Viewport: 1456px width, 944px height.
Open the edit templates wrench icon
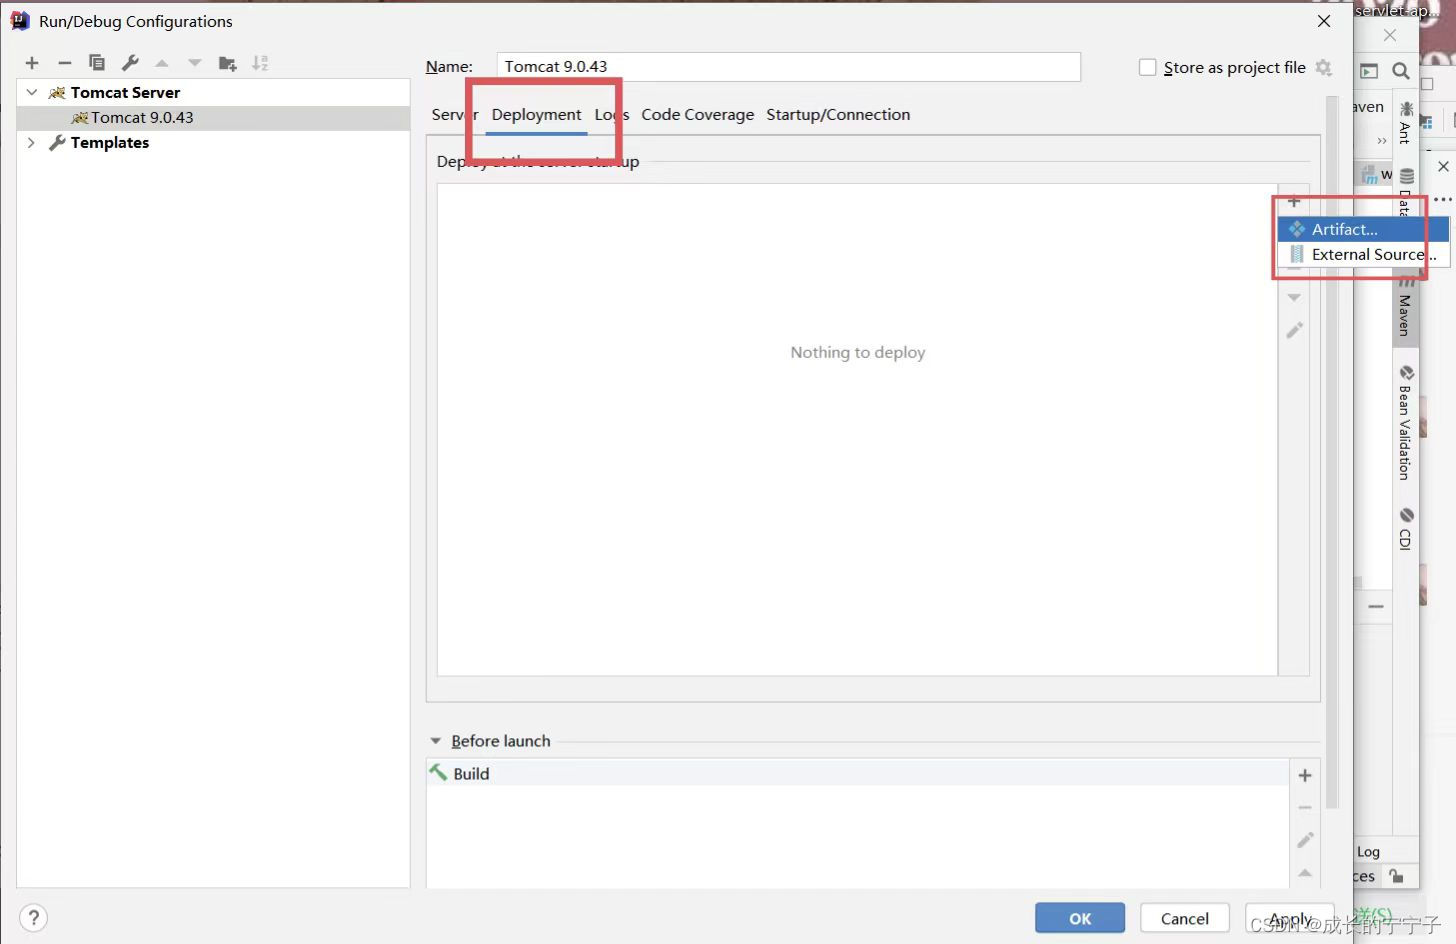[130, 63]
